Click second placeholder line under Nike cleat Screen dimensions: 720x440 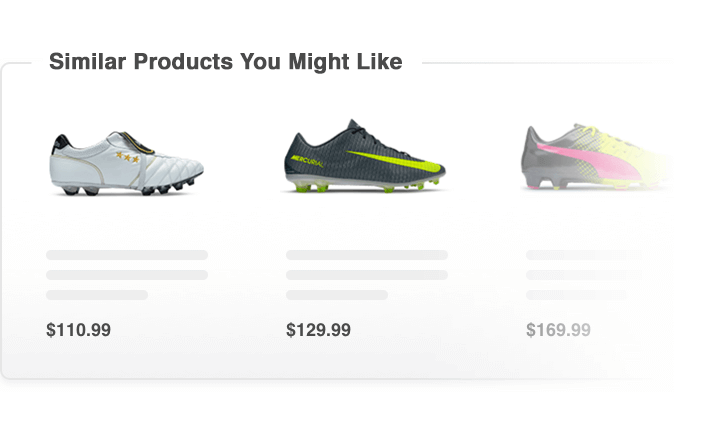click(x=367, y=275)
